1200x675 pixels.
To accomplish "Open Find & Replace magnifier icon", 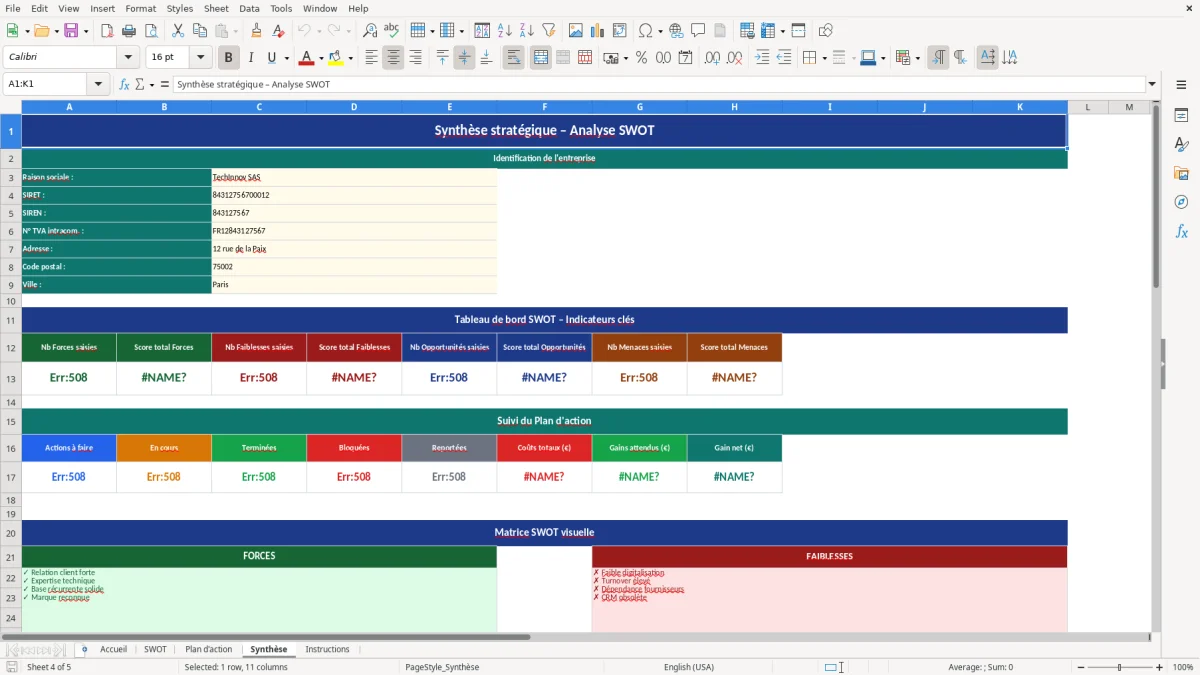I will [x=370, y=31].
